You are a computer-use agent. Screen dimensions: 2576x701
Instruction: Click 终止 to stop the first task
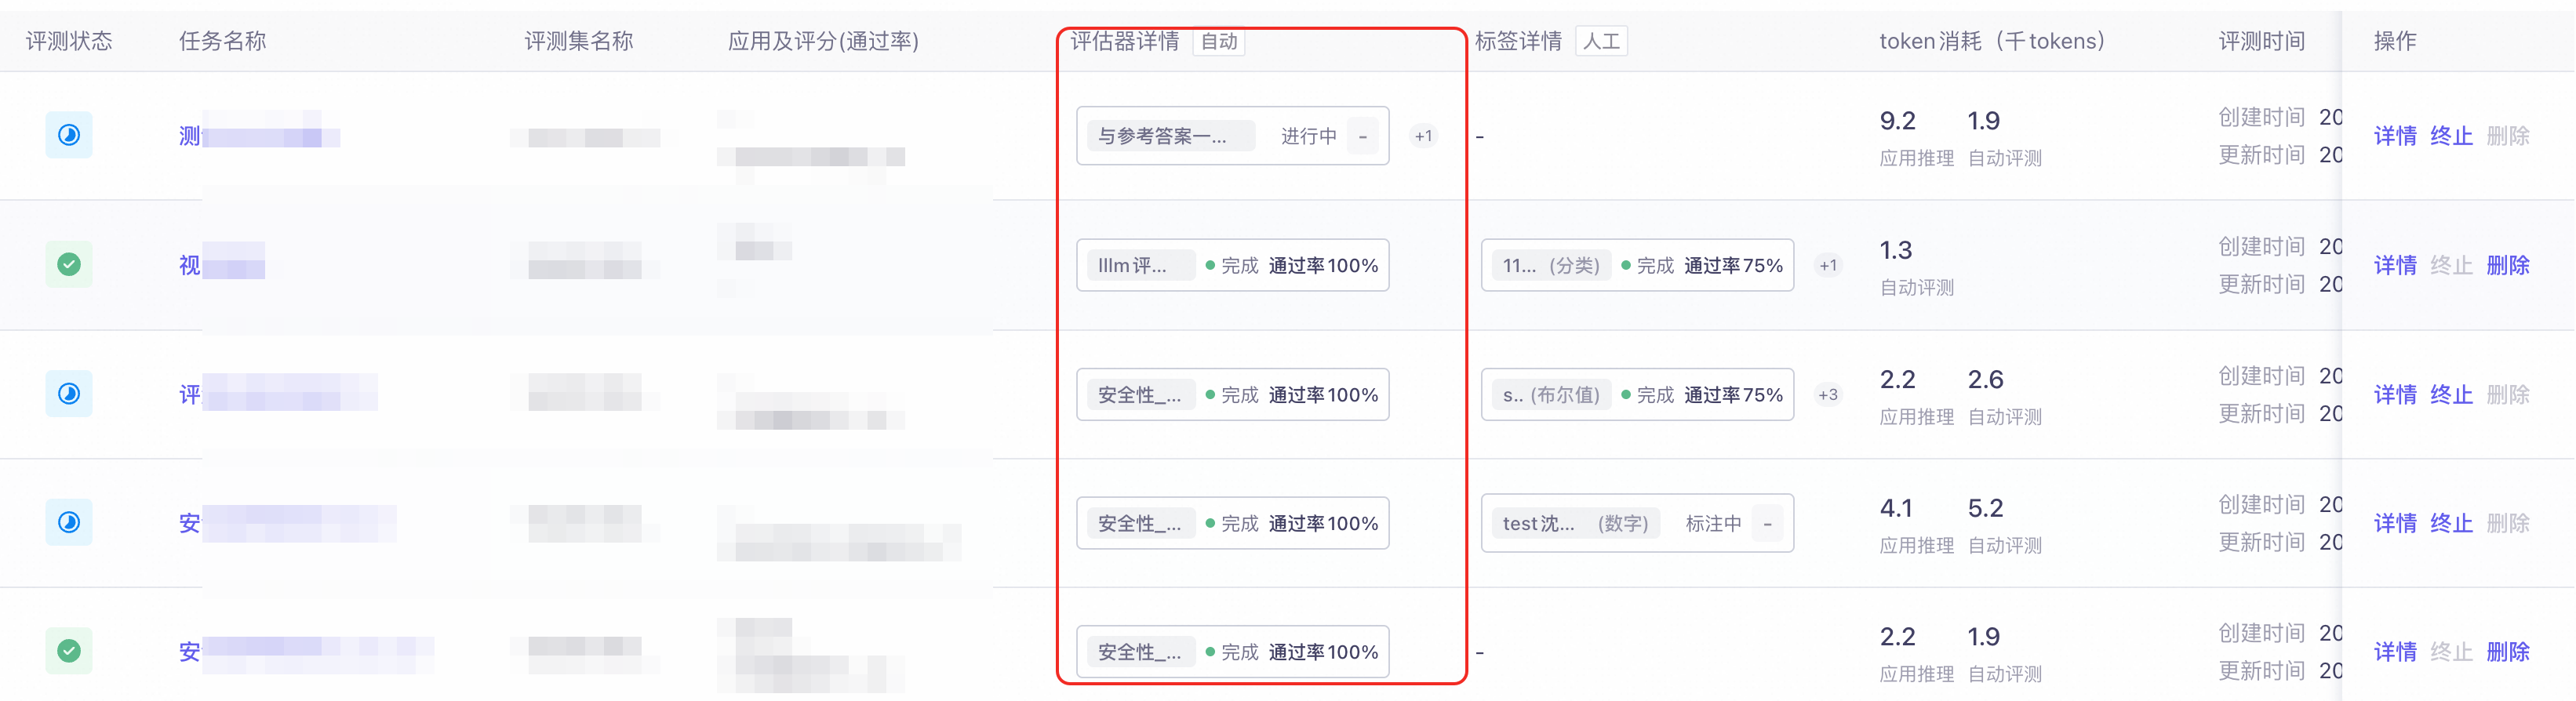(x=2451, y=136)
